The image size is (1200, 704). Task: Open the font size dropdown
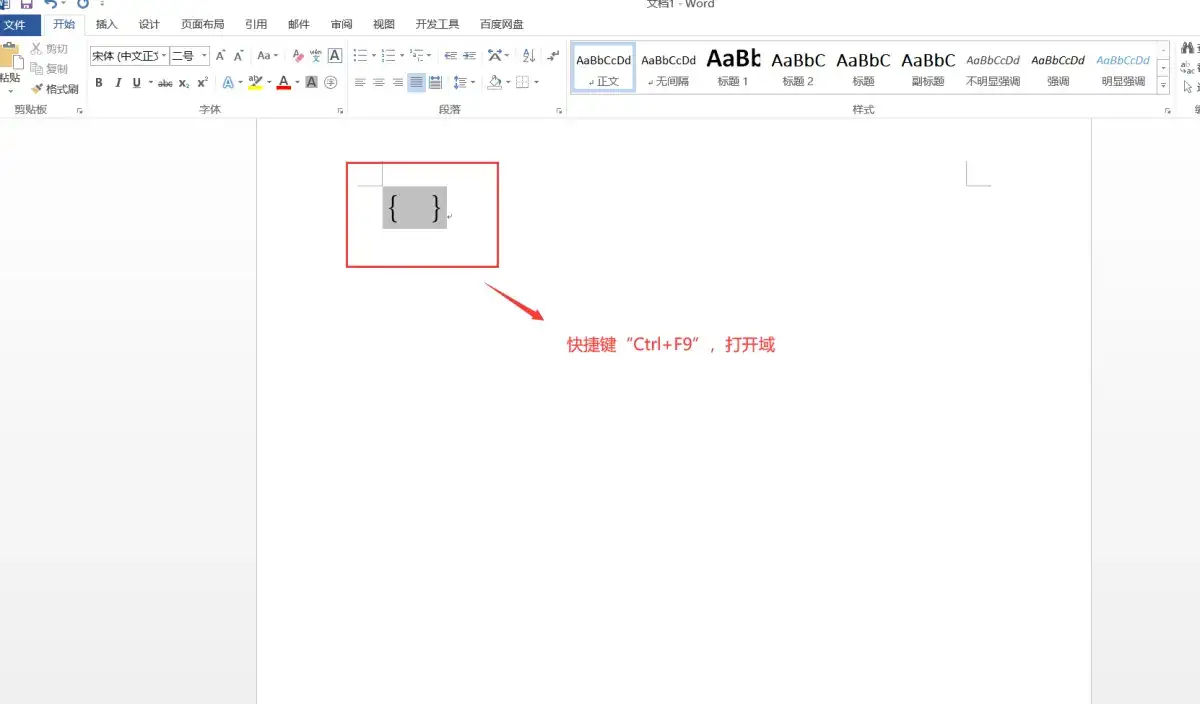(205, 55)
